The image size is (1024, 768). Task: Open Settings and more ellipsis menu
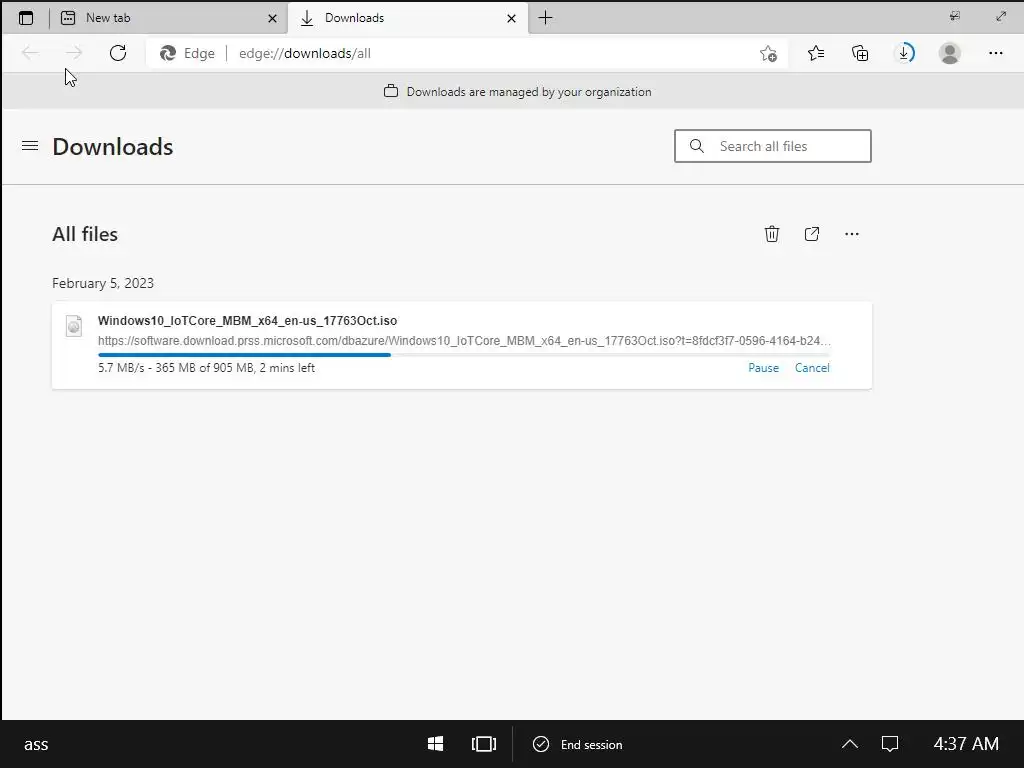[x=995, y=53]
